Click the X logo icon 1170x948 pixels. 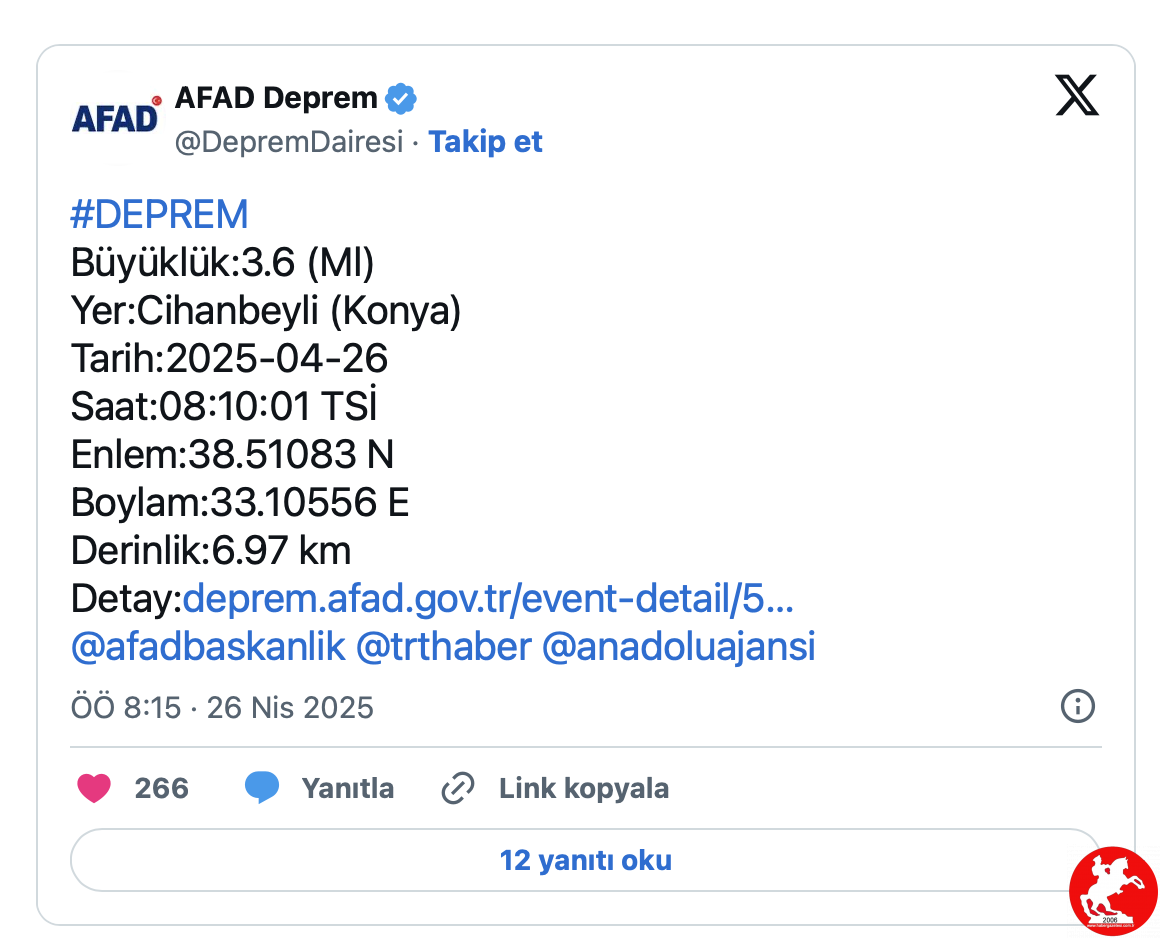point(1077,96)
